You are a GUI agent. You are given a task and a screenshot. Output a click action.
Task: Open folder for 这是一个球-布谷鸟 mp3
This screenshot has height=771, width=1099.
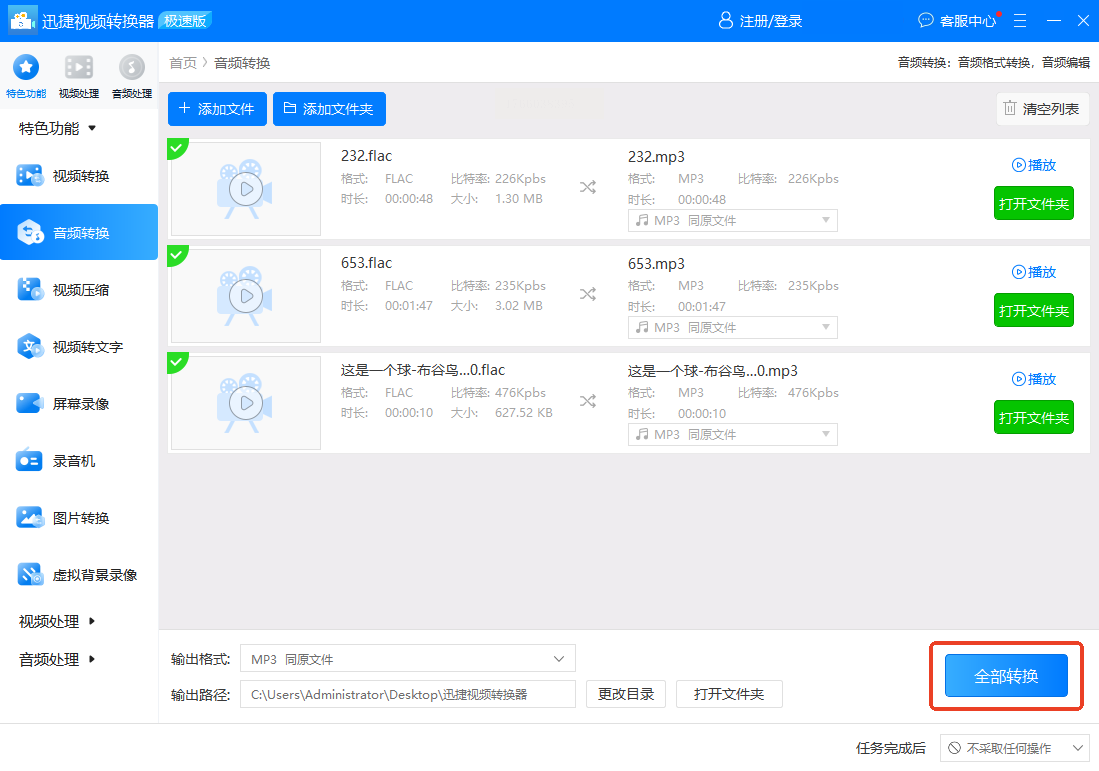pos(1034,418)
